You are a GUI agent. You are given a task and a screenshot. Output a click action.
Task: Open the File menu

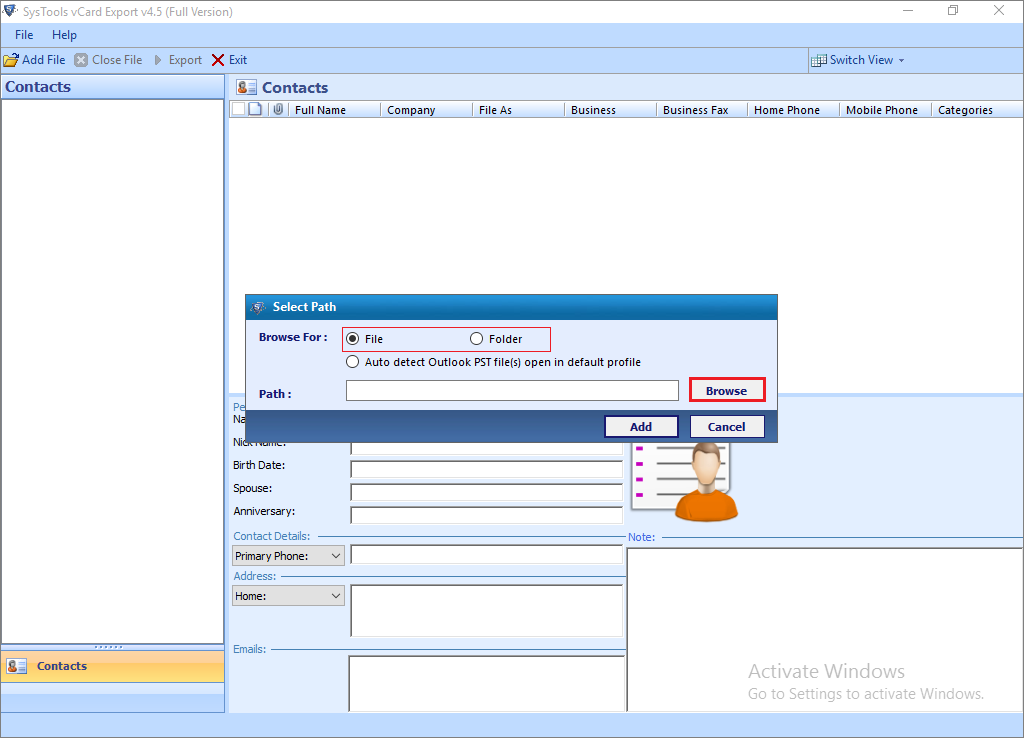(24, 35)
